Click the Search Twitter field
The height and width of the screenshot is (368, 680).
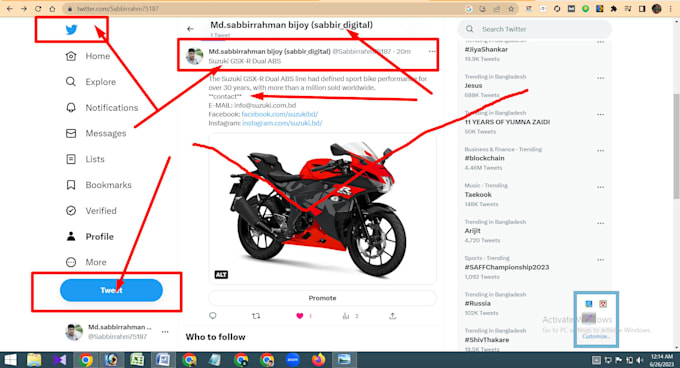pos(535,29)
